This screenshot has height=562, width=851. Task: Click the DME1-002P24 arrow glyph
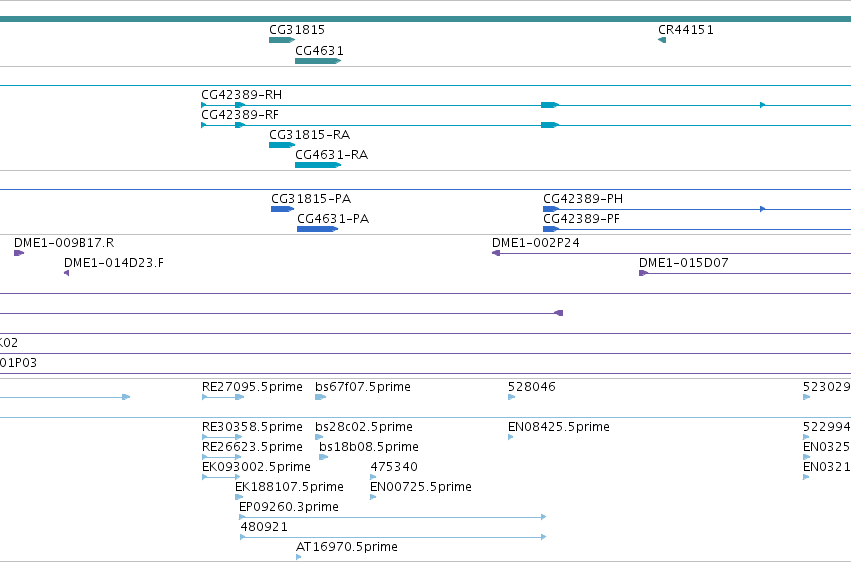496,253
